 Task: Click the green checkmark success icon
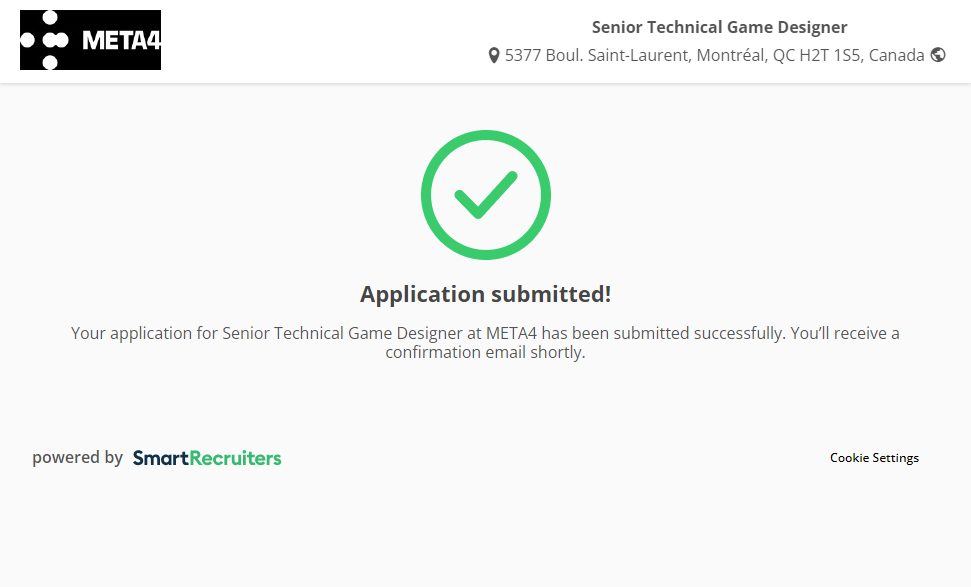click(485, 195)
